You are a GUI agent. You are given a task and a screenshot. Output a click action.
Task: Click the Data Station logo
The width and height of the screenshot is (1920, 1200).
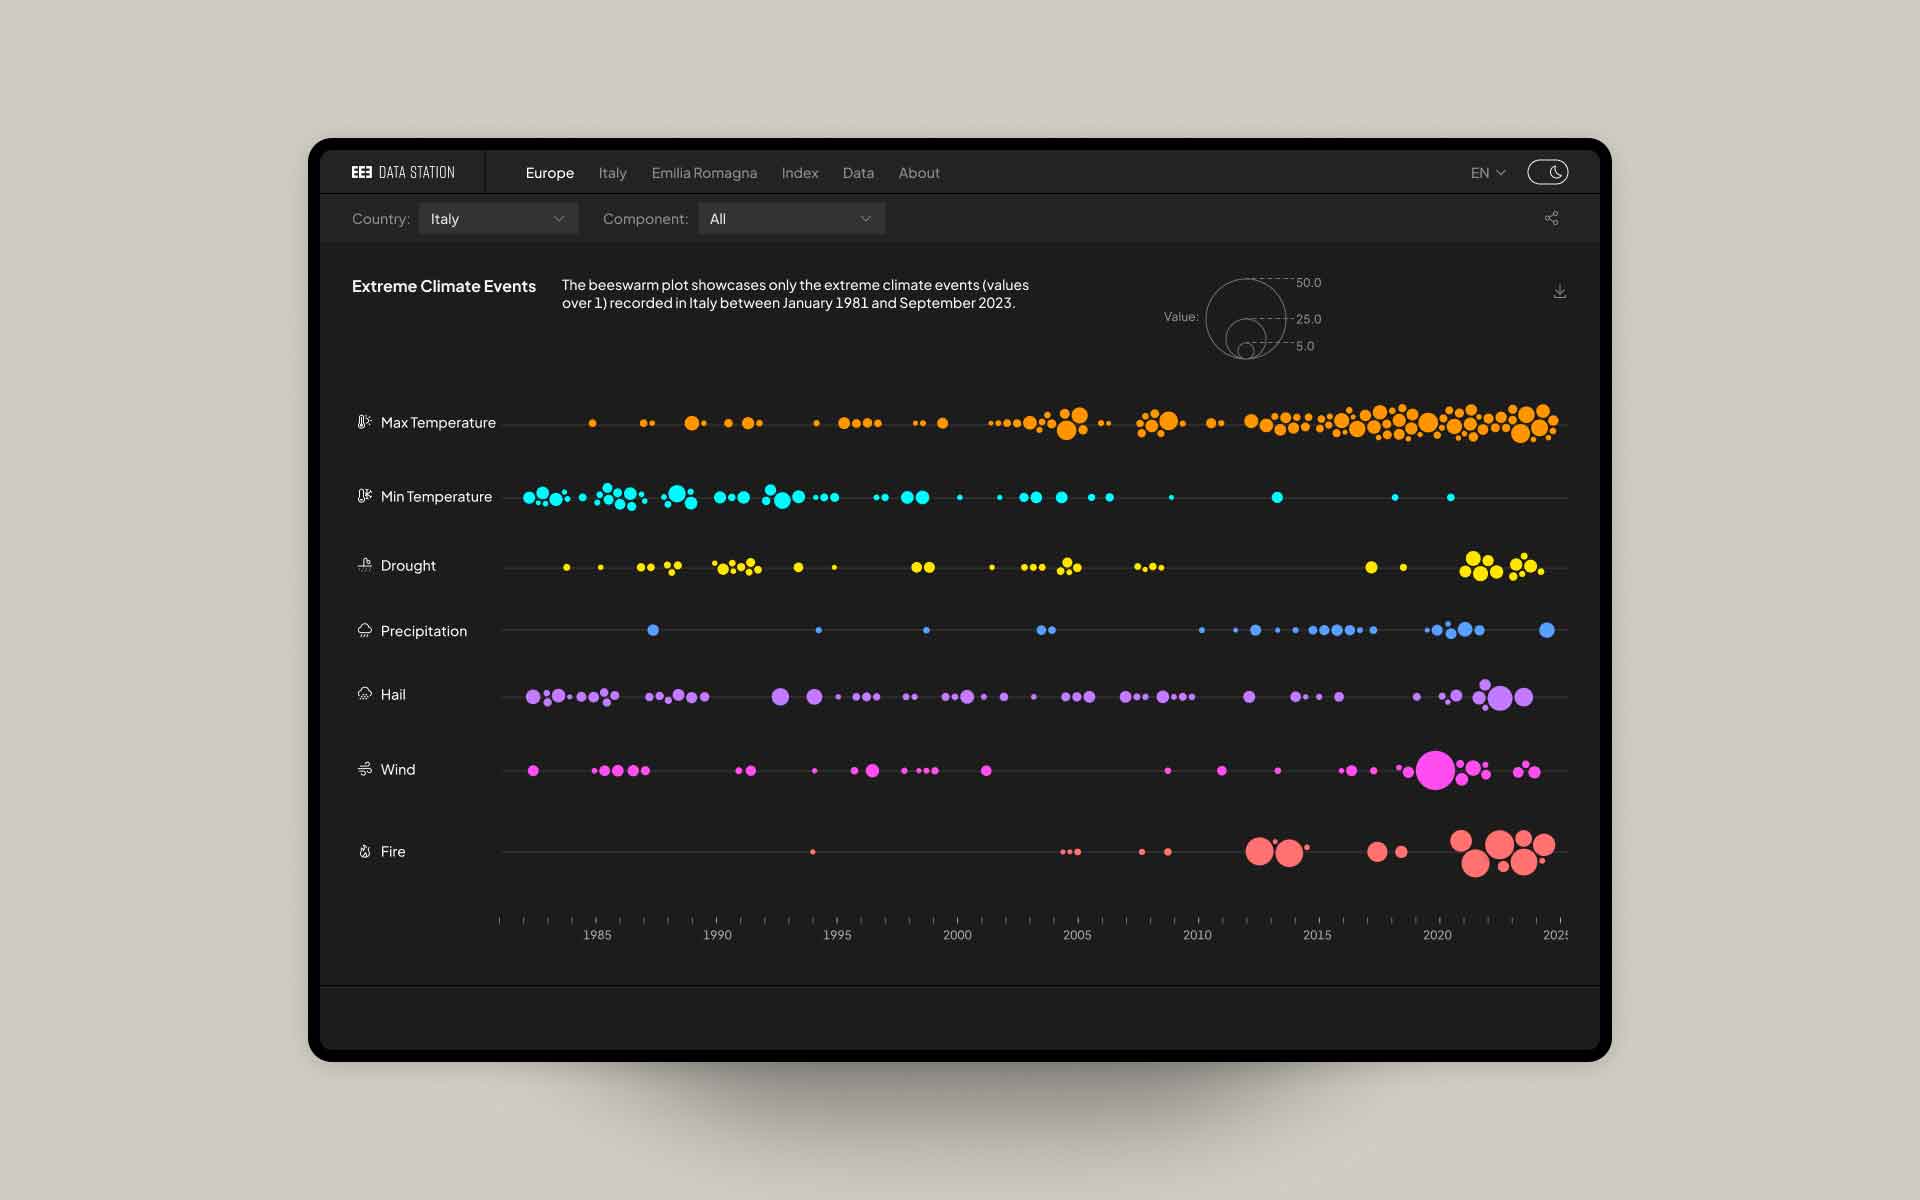point(403,172)
